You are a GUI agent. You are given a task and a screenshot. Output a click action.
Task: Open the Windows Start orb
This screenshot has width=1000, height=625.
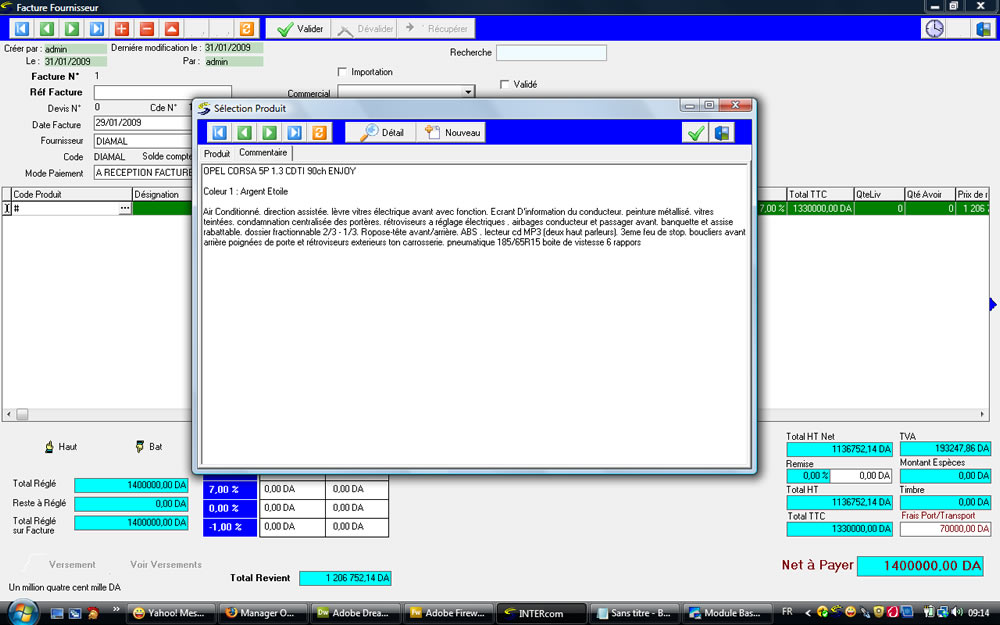[24, 612]
